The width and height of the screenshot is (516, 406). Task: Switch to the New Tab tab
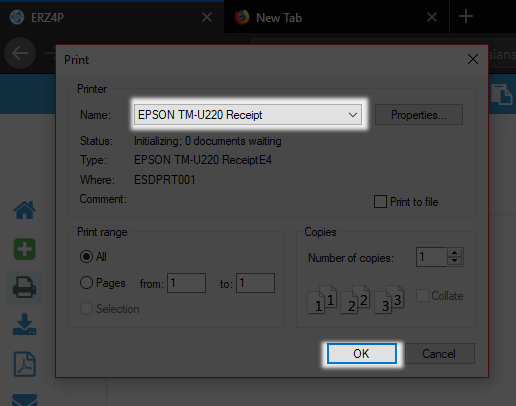tap(337, 17)
